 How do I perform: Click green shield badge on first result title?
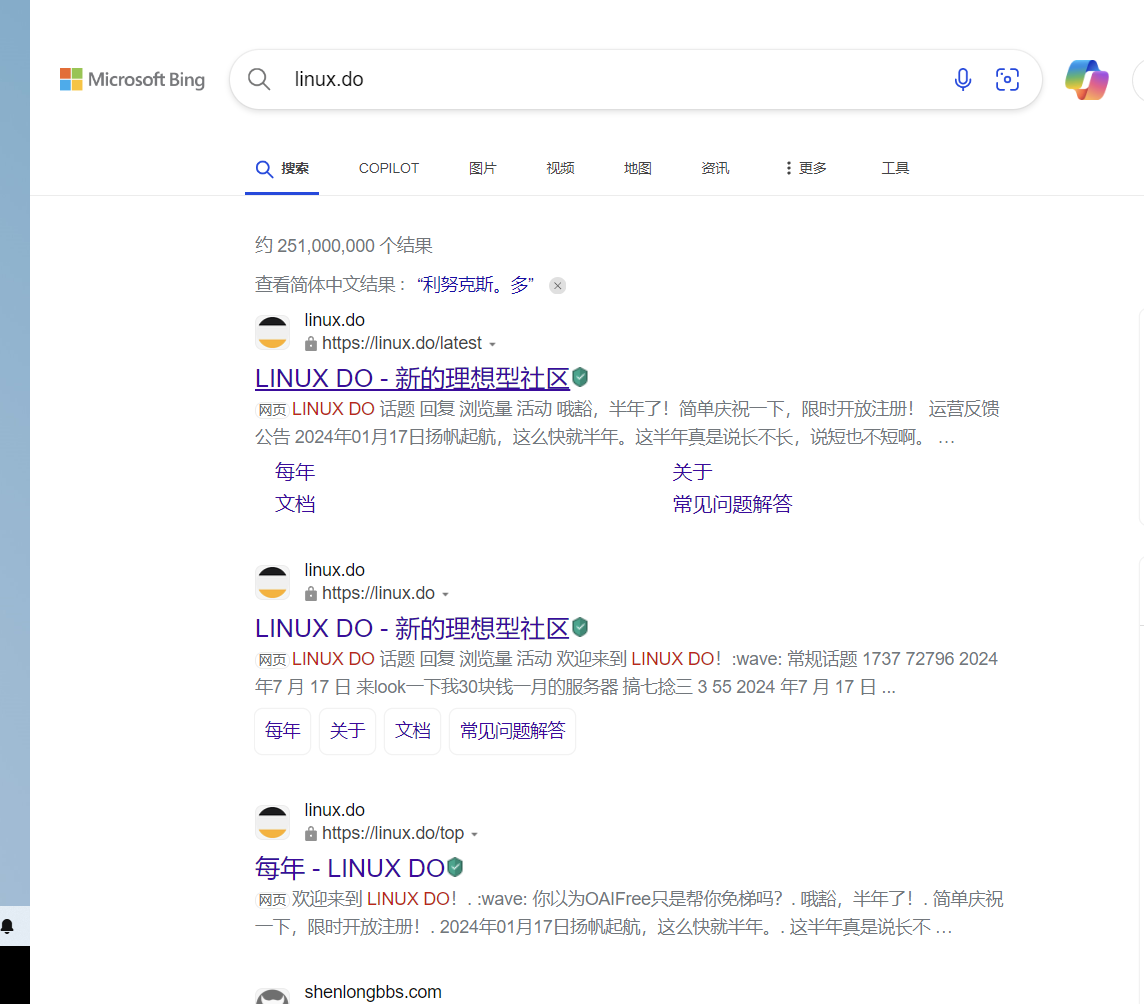(x=580, y=377)
